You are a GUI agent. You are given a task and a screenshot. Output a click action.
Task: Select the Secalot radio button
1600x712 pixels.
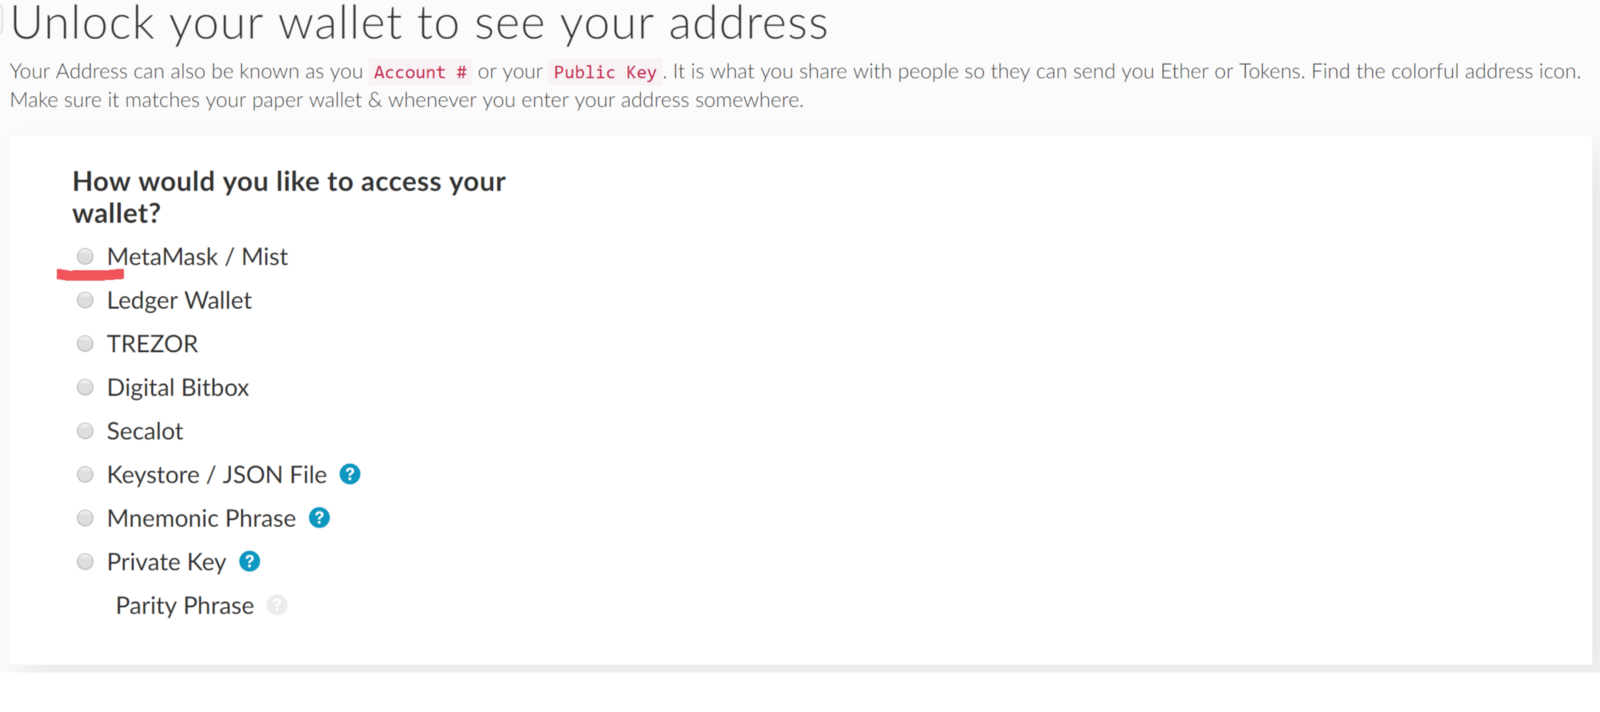(x=85, y=431)
